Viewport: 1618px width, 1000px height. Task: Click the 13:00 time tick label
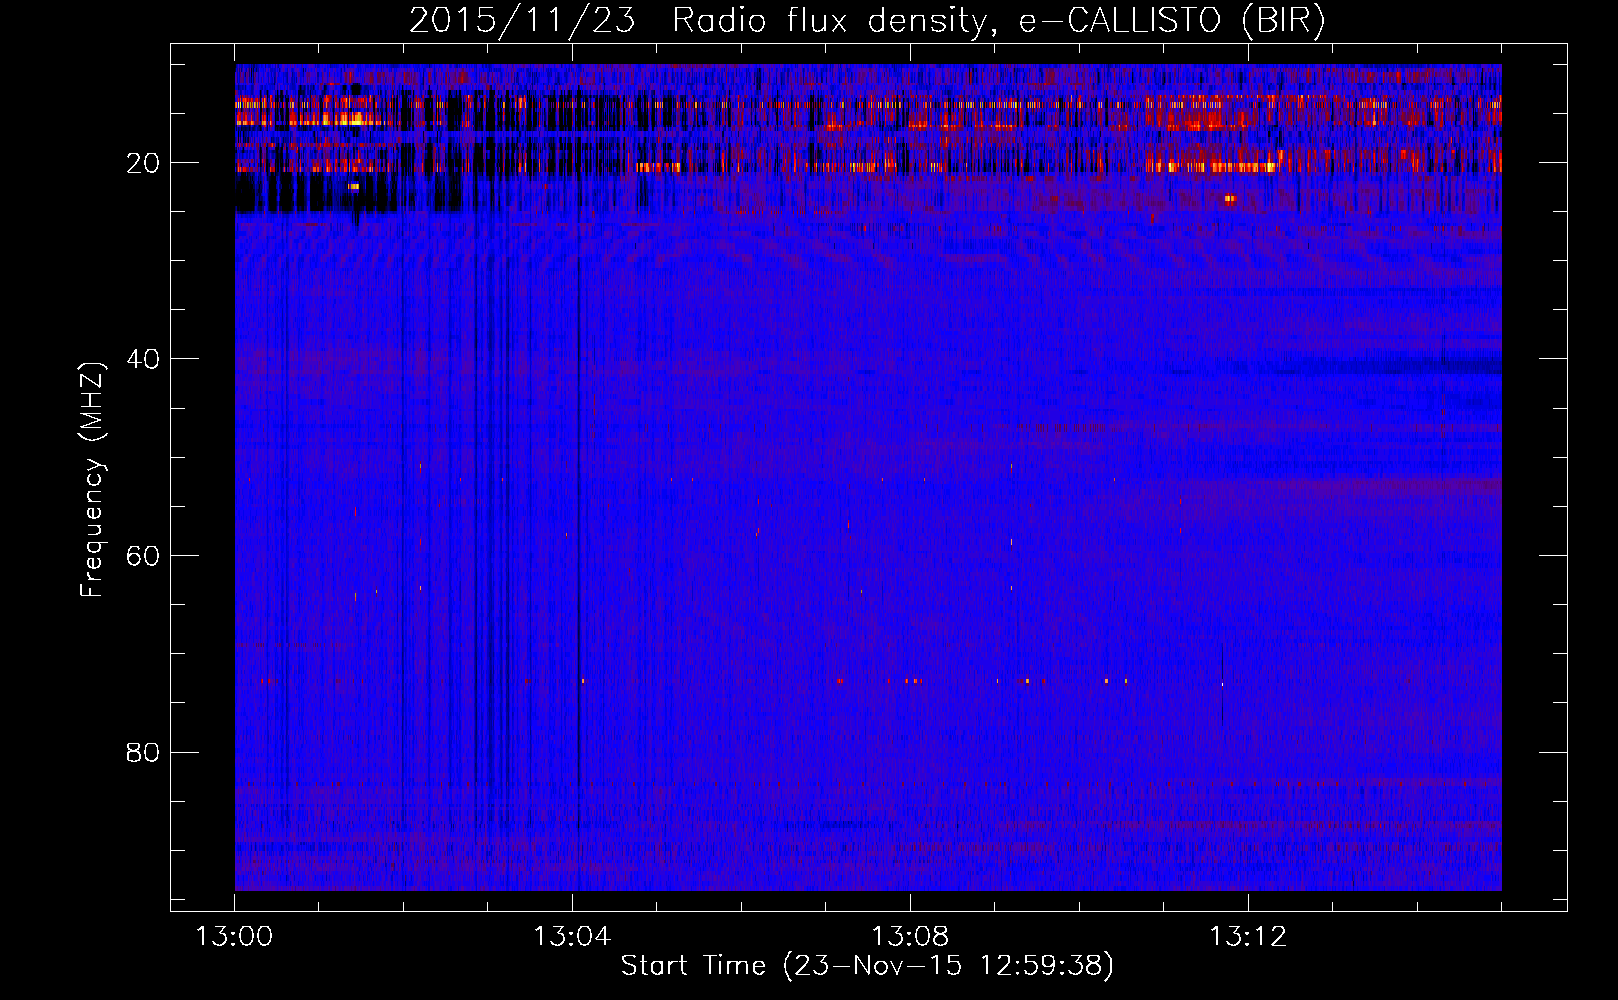pyautogui.click(x=234, y=937)
